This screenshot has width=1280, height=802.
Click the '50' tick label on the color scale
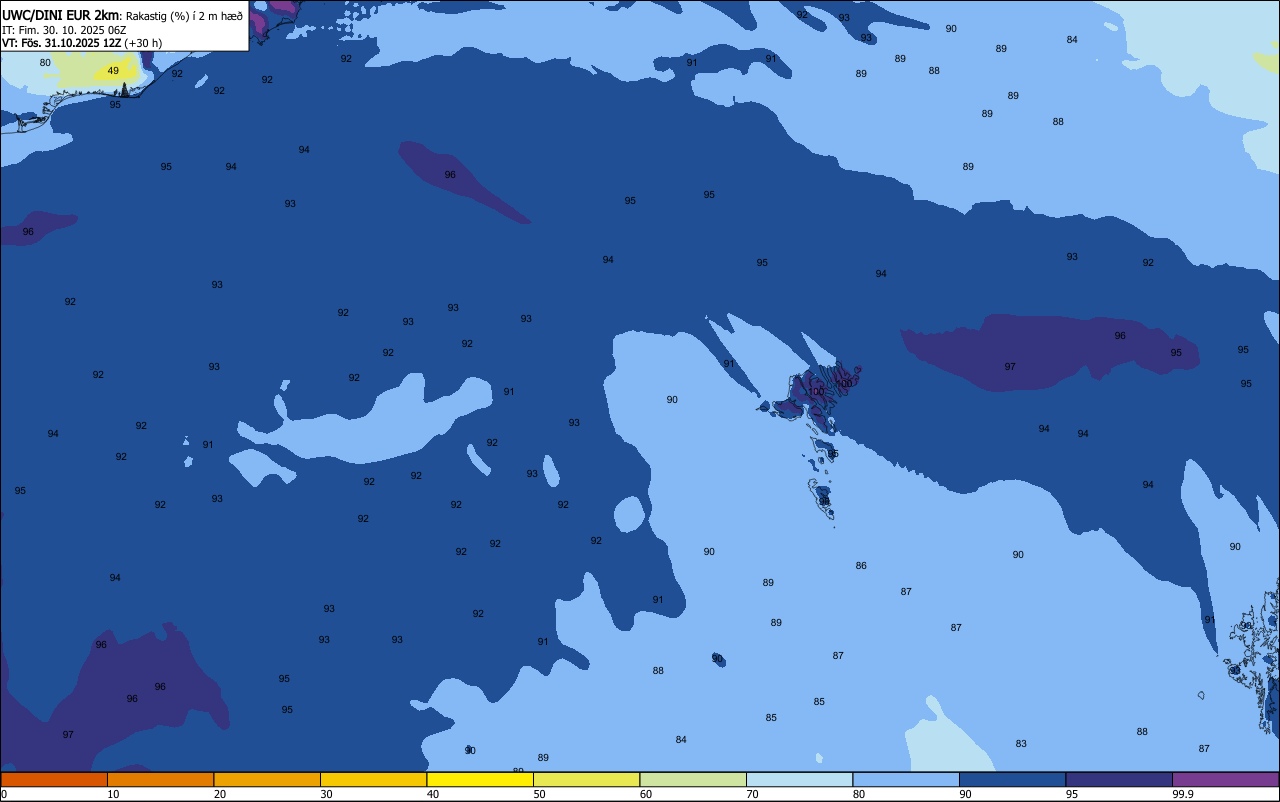pyautogui.click(x=540, y=794)
